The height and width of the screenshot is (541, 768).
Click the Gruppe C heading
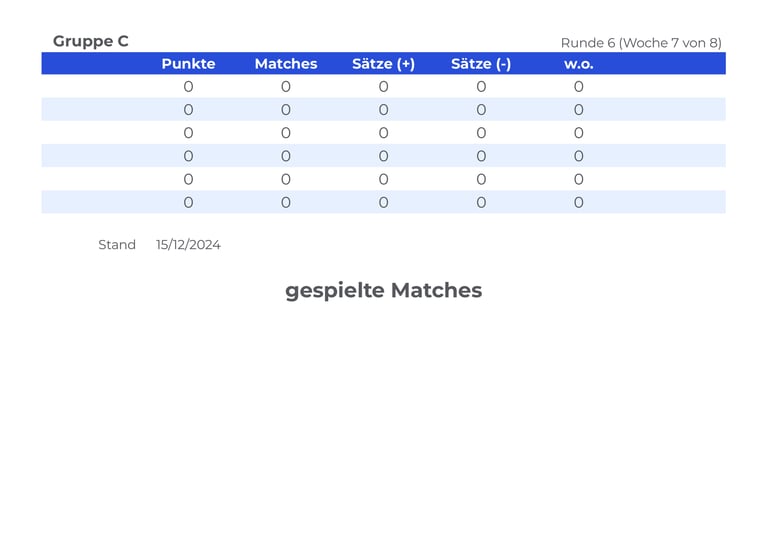pos(91,41)
